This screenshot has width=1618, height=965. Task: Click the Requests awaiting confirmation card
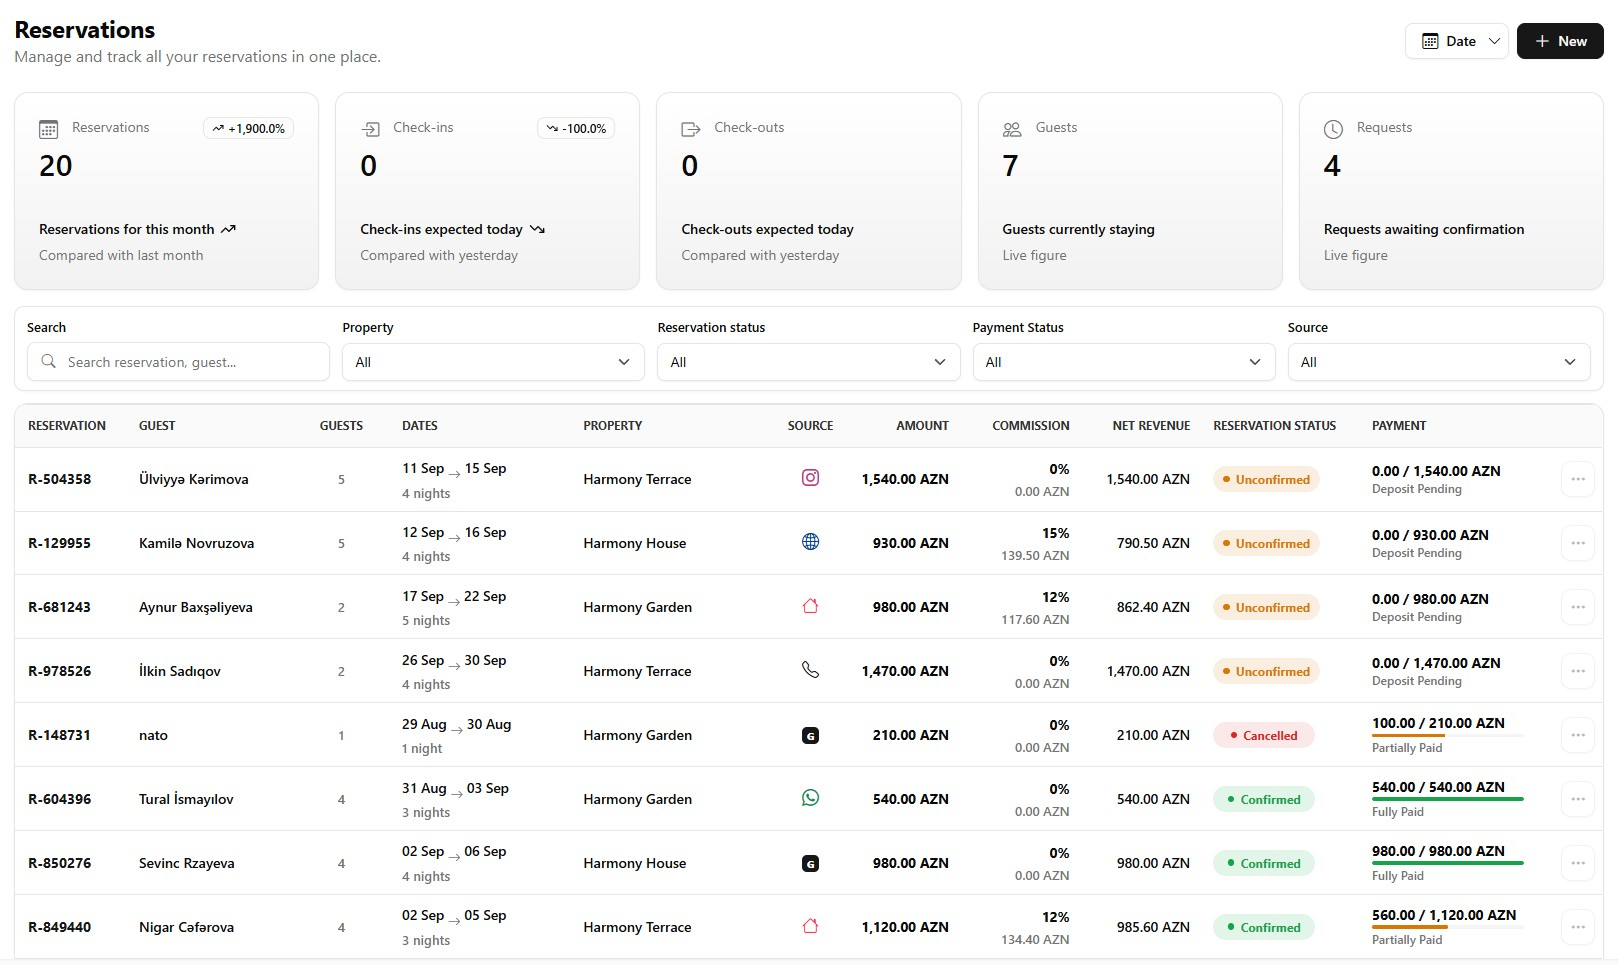point(1451,191)
